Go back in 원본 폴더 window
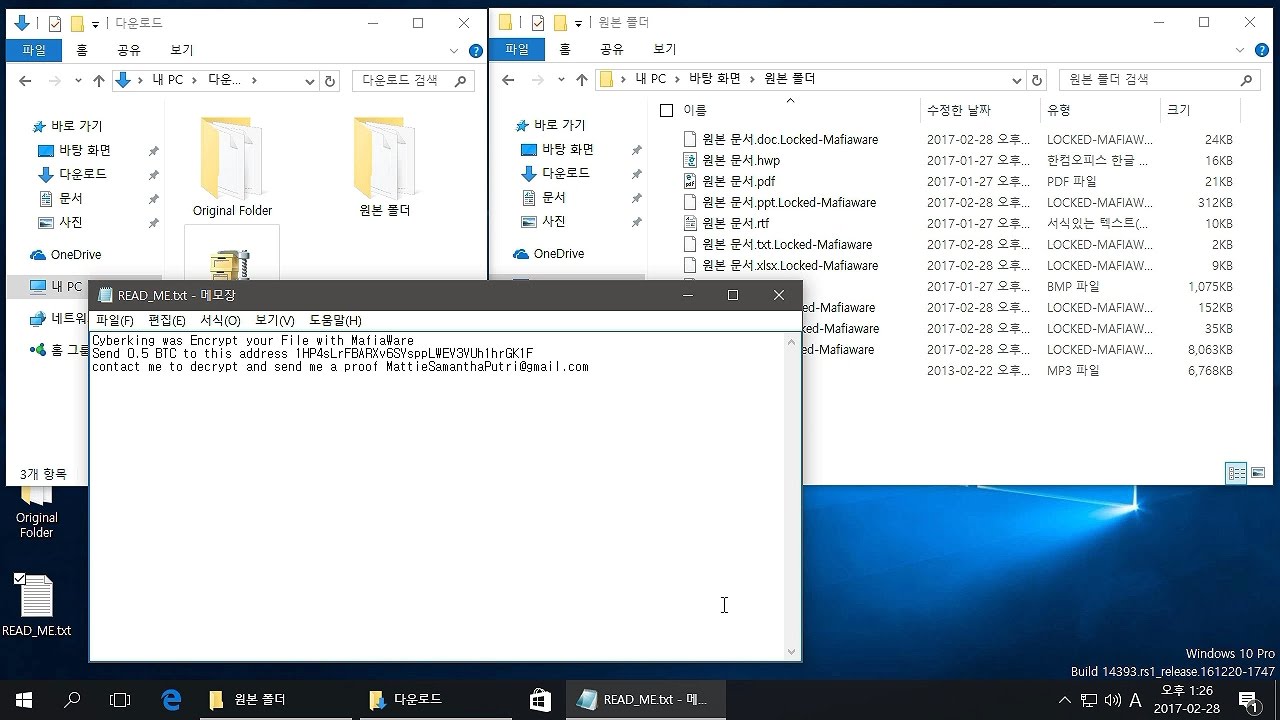1280x720 pixels. tap(508, 80)
